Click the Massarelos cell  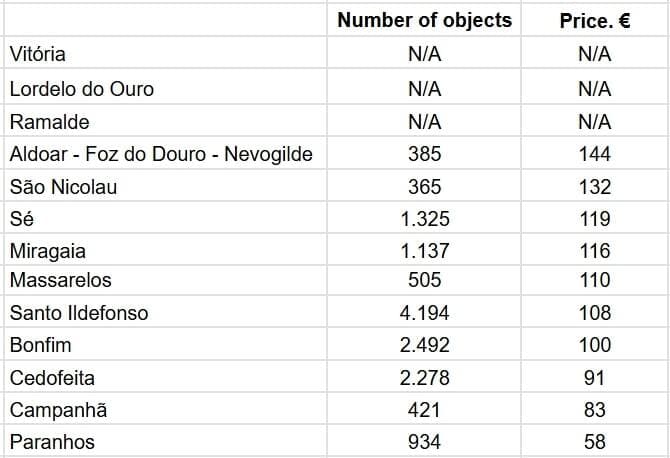click(60, 280)
